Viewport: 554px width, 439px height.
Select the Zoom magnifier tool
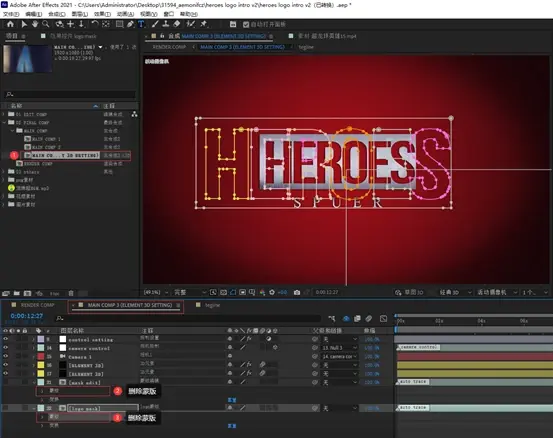(x=46, y=24)
